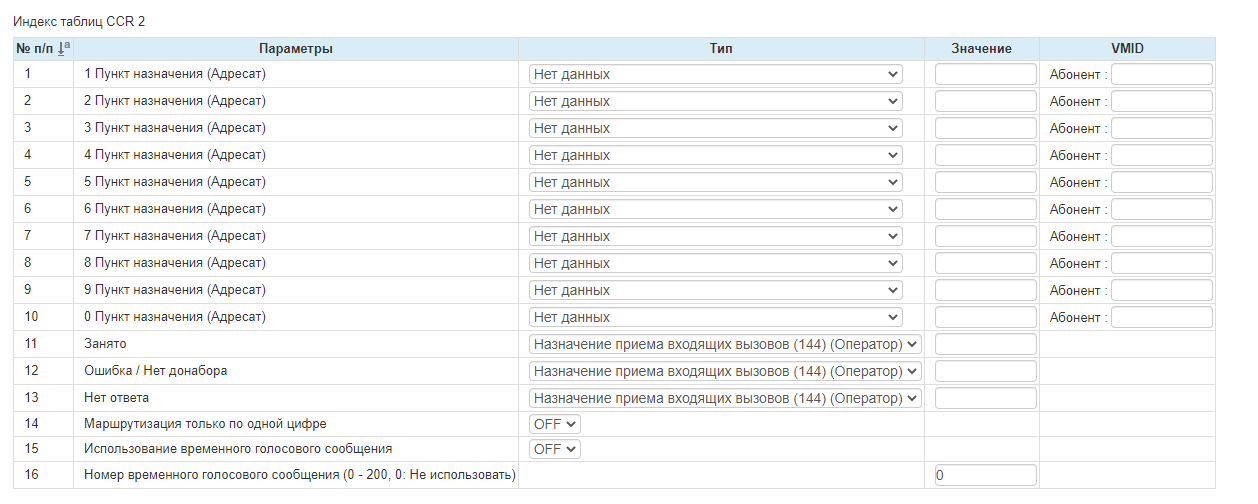This screenshot has height=504, width=1258.
Task: Expand Тип dropdown for 5 Пункт назначения
Action: (715, 182)
